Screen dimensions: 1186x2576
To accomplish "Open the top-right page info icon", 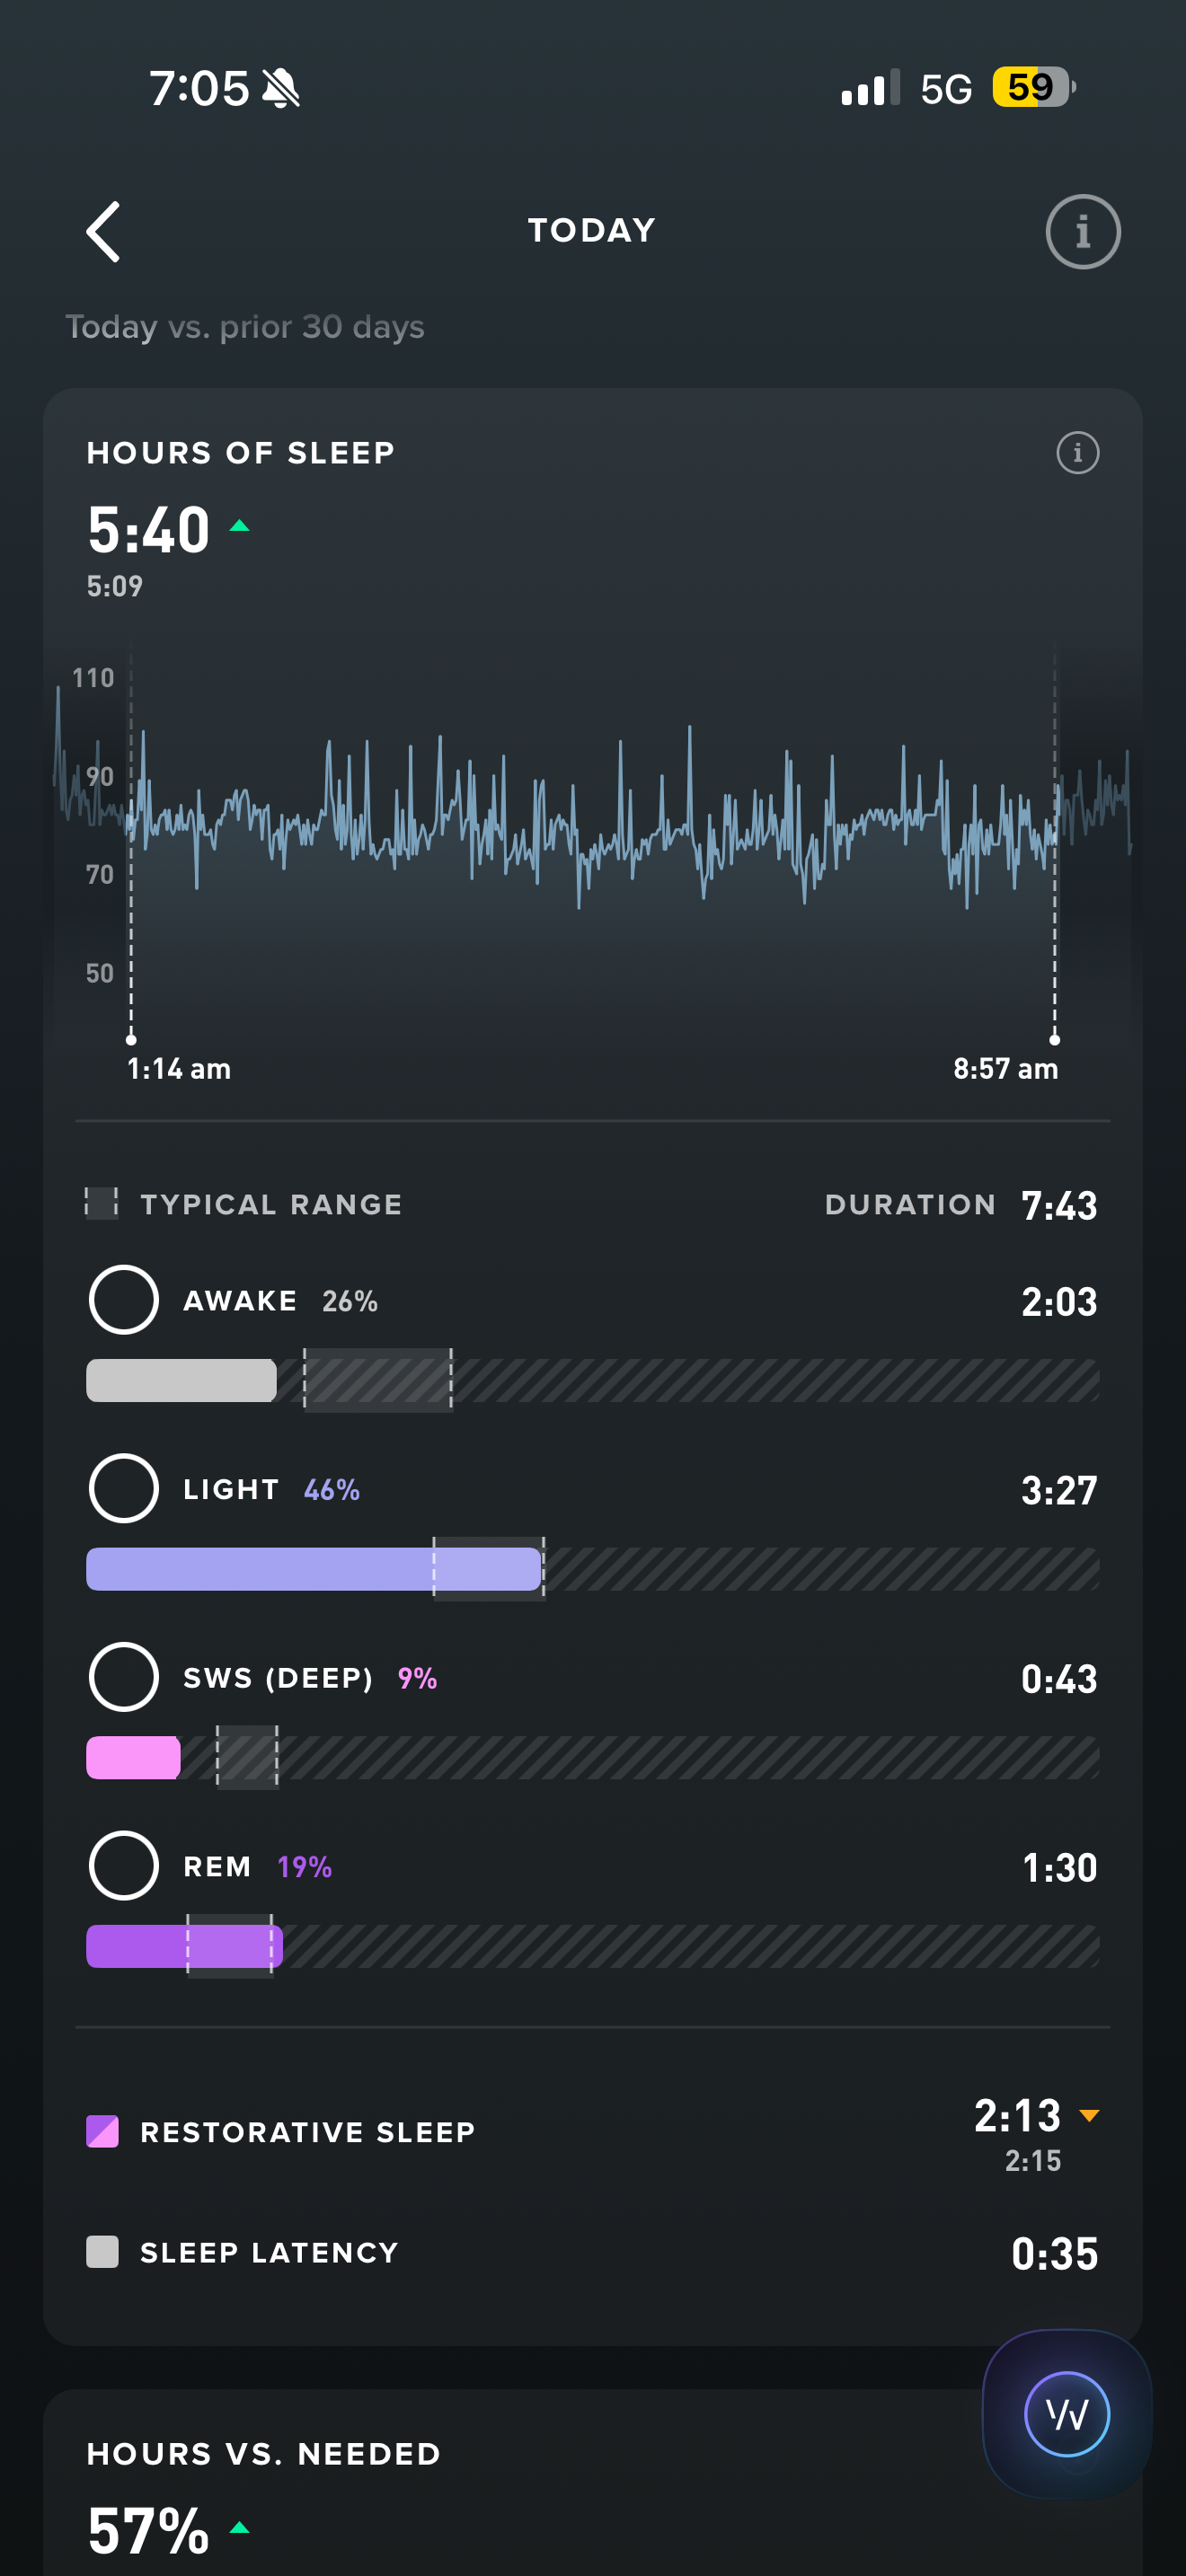I will click(x=1082, y=232).
